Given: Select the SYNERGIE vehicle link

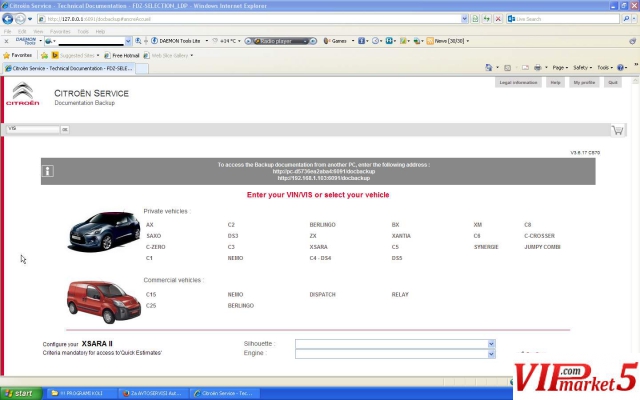Looking at the screenshot, I should [486, 247].
